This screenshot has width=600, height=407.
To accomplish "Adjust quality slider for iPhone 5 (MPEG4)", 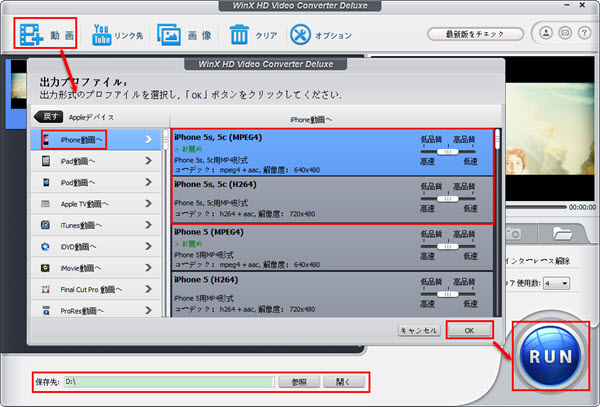I will tap(448, 247).
